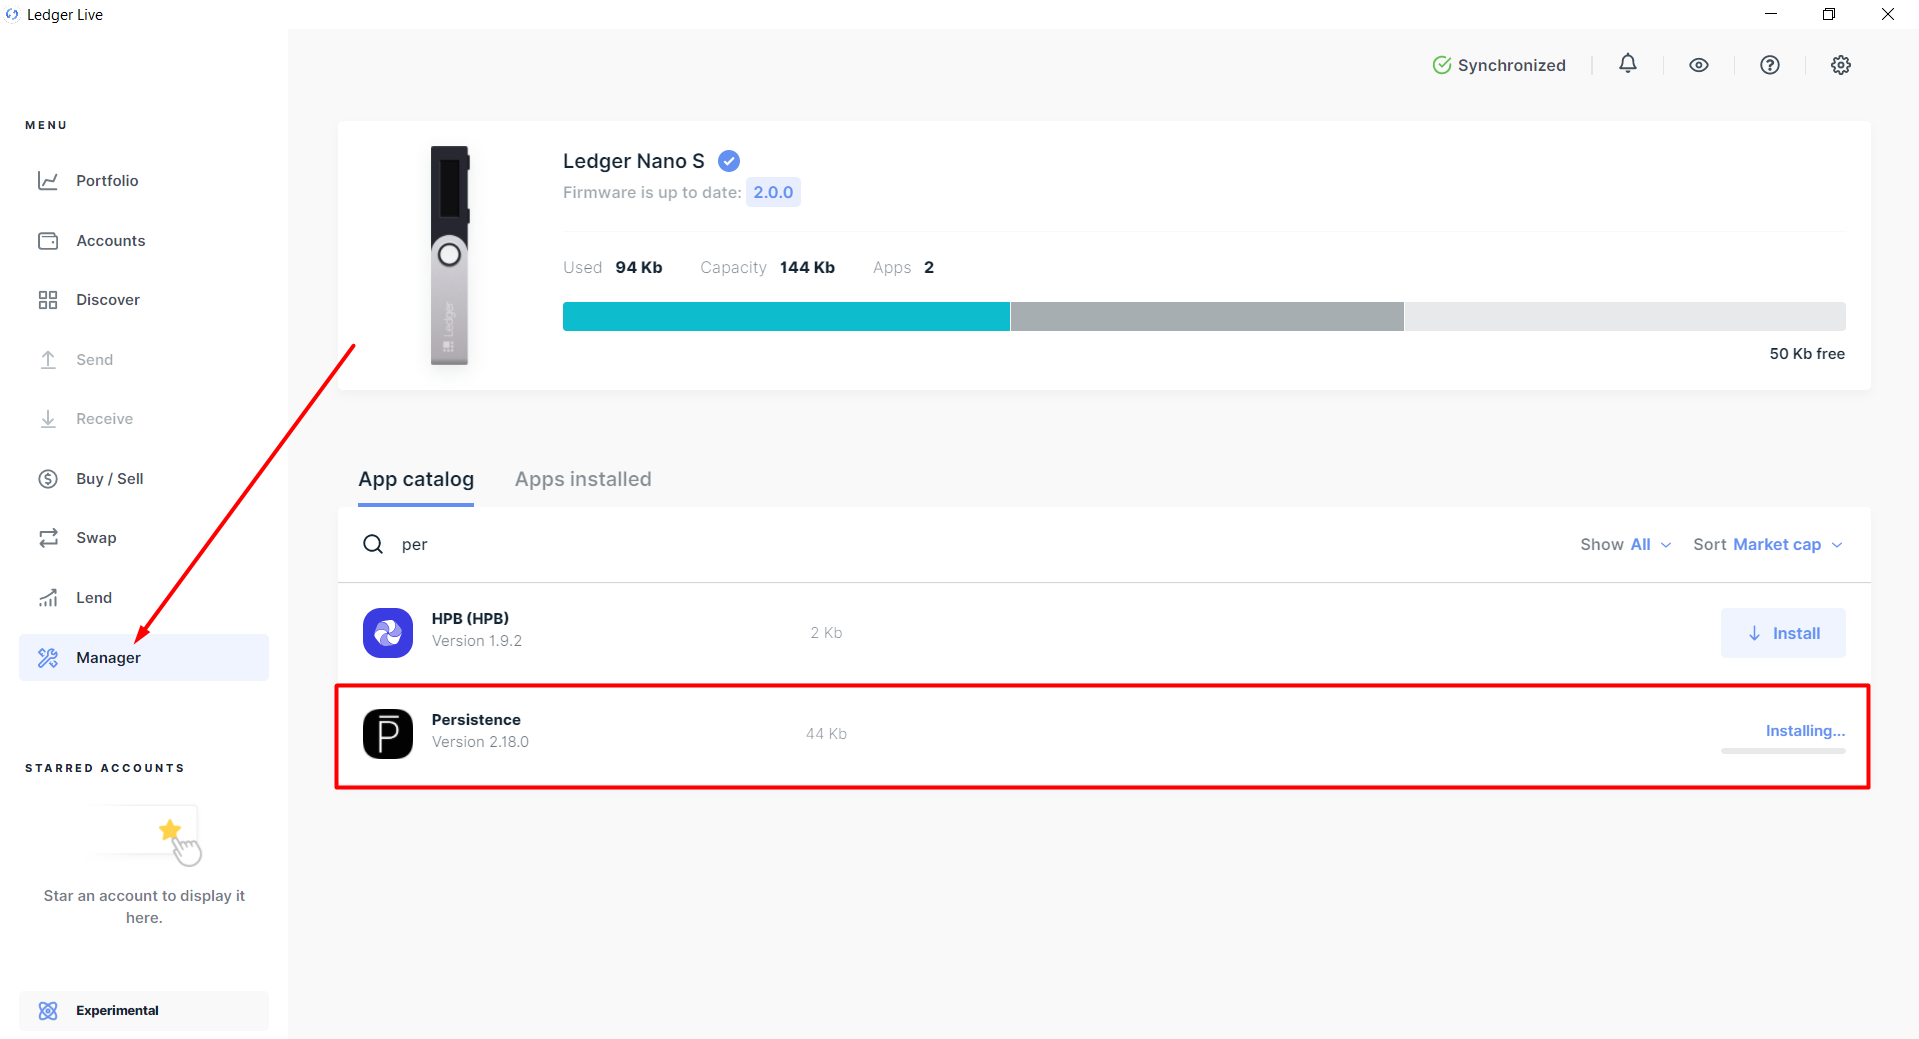The image size is (1919, 1039).
Task: Select the App catalog tab
Action: [x=416, y=479]
